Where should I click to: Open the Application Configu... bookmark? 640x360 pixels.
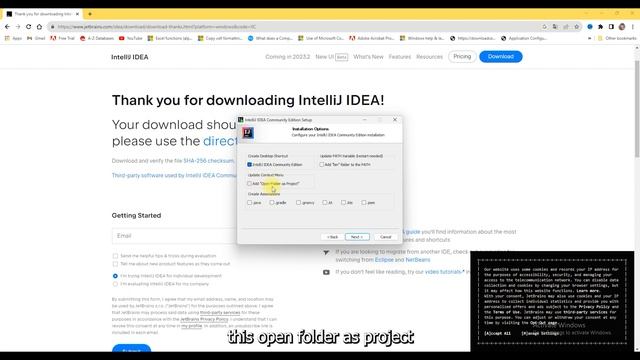(x=524, y=38)
